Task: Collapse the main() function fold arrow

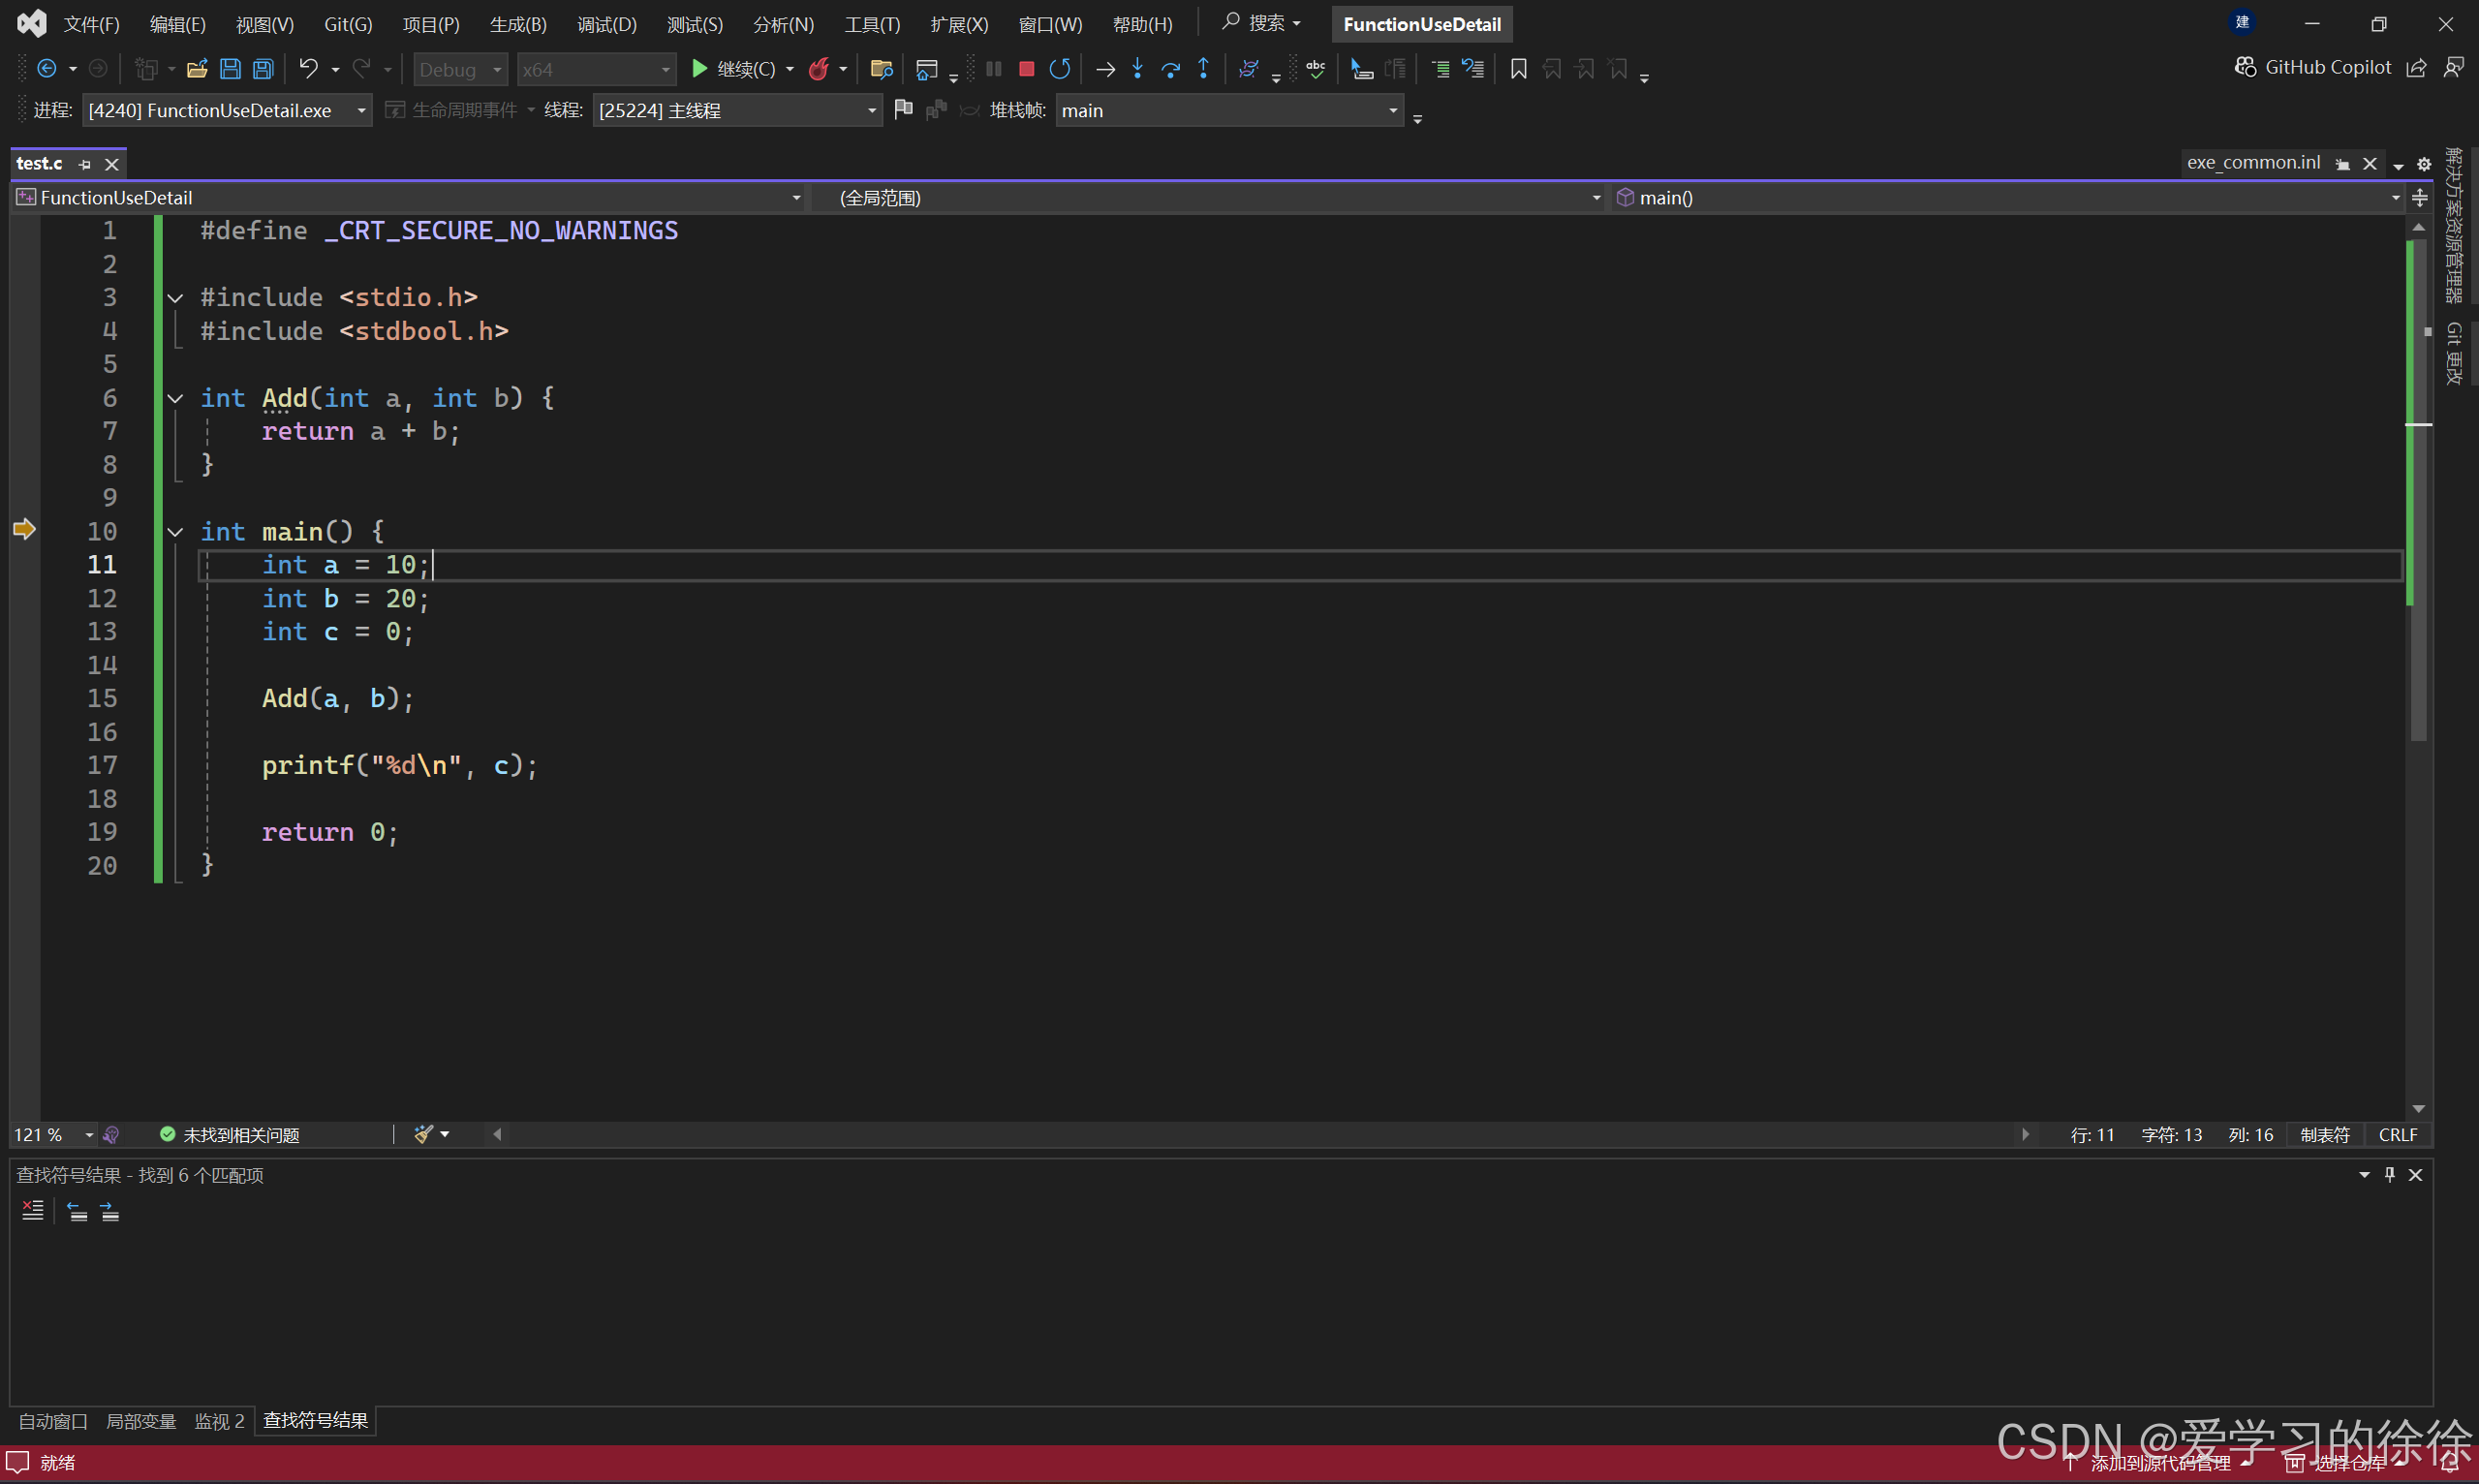Action: point(175,532)
